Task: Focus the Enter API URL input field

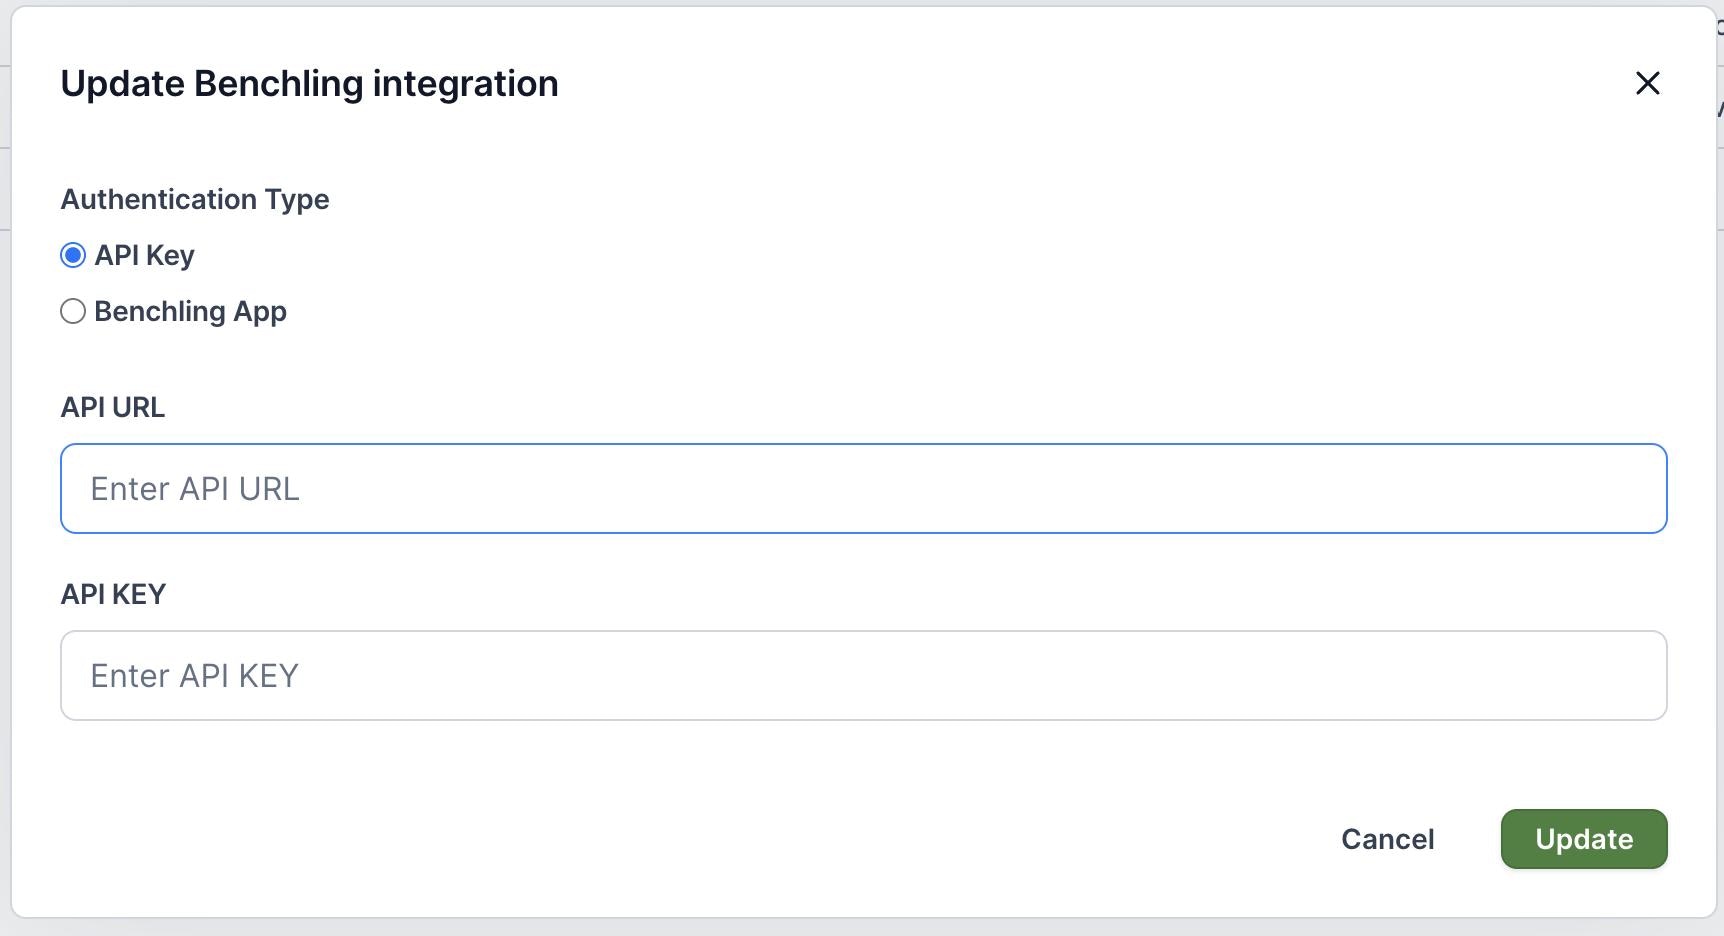Action: tap(863, 488)
